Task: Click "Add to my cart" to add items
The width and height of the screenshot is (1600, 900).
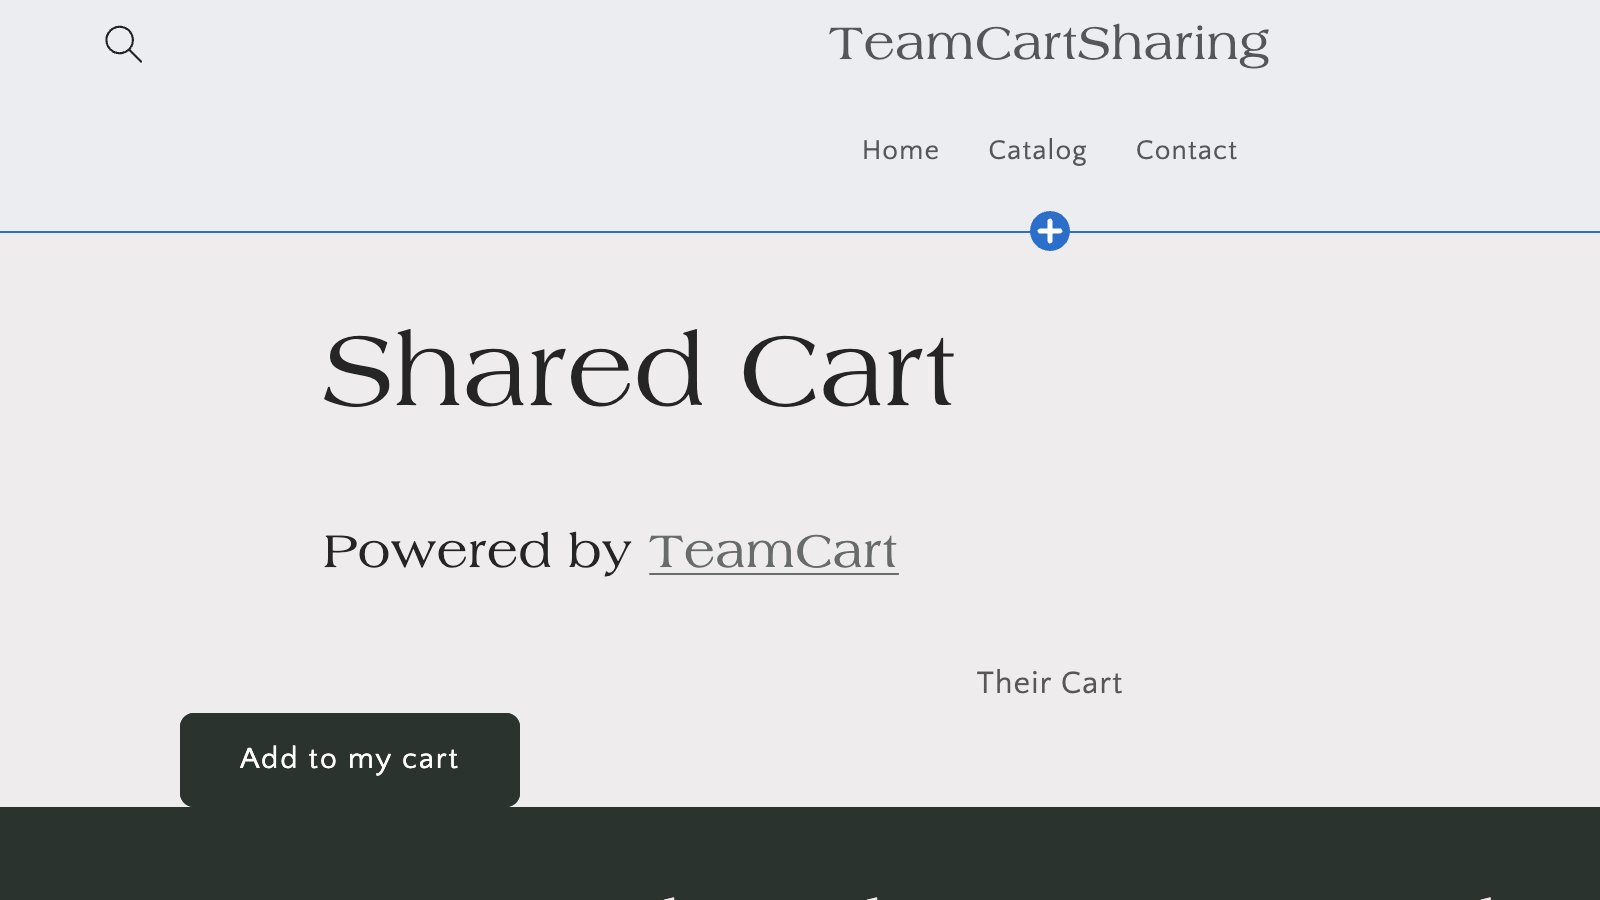Action: point(349,759)
